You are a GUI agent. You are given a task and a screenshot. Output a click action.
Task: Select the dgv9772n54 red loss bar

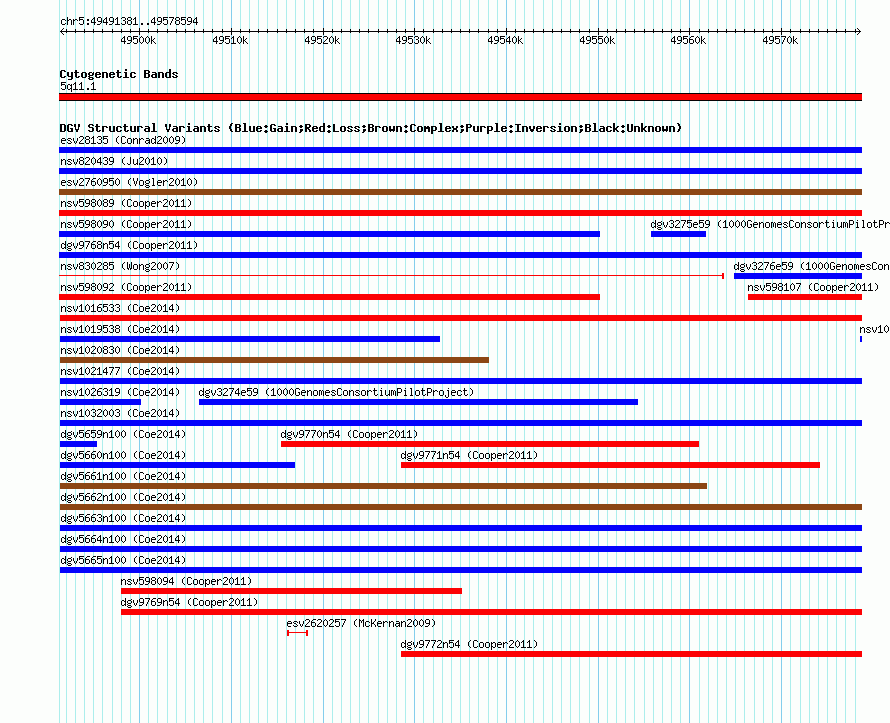[x=631, y=654]
